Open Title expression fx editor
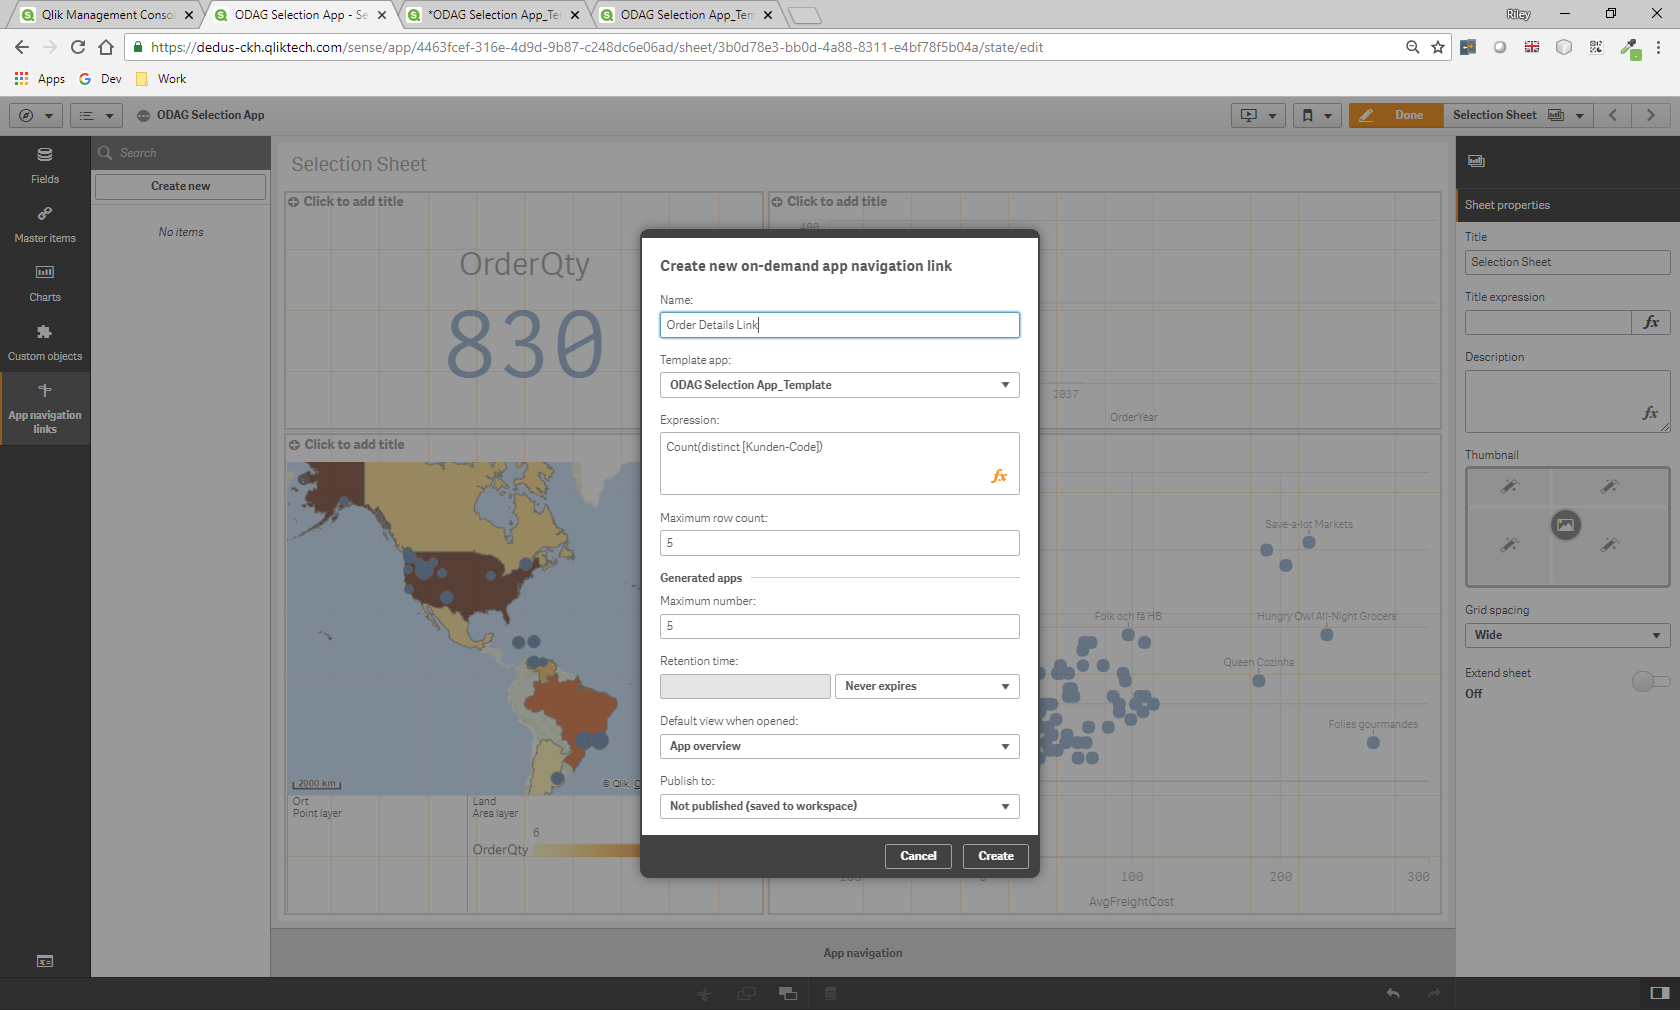This screenshot has height=1010, width=1680. point(1651,322)
